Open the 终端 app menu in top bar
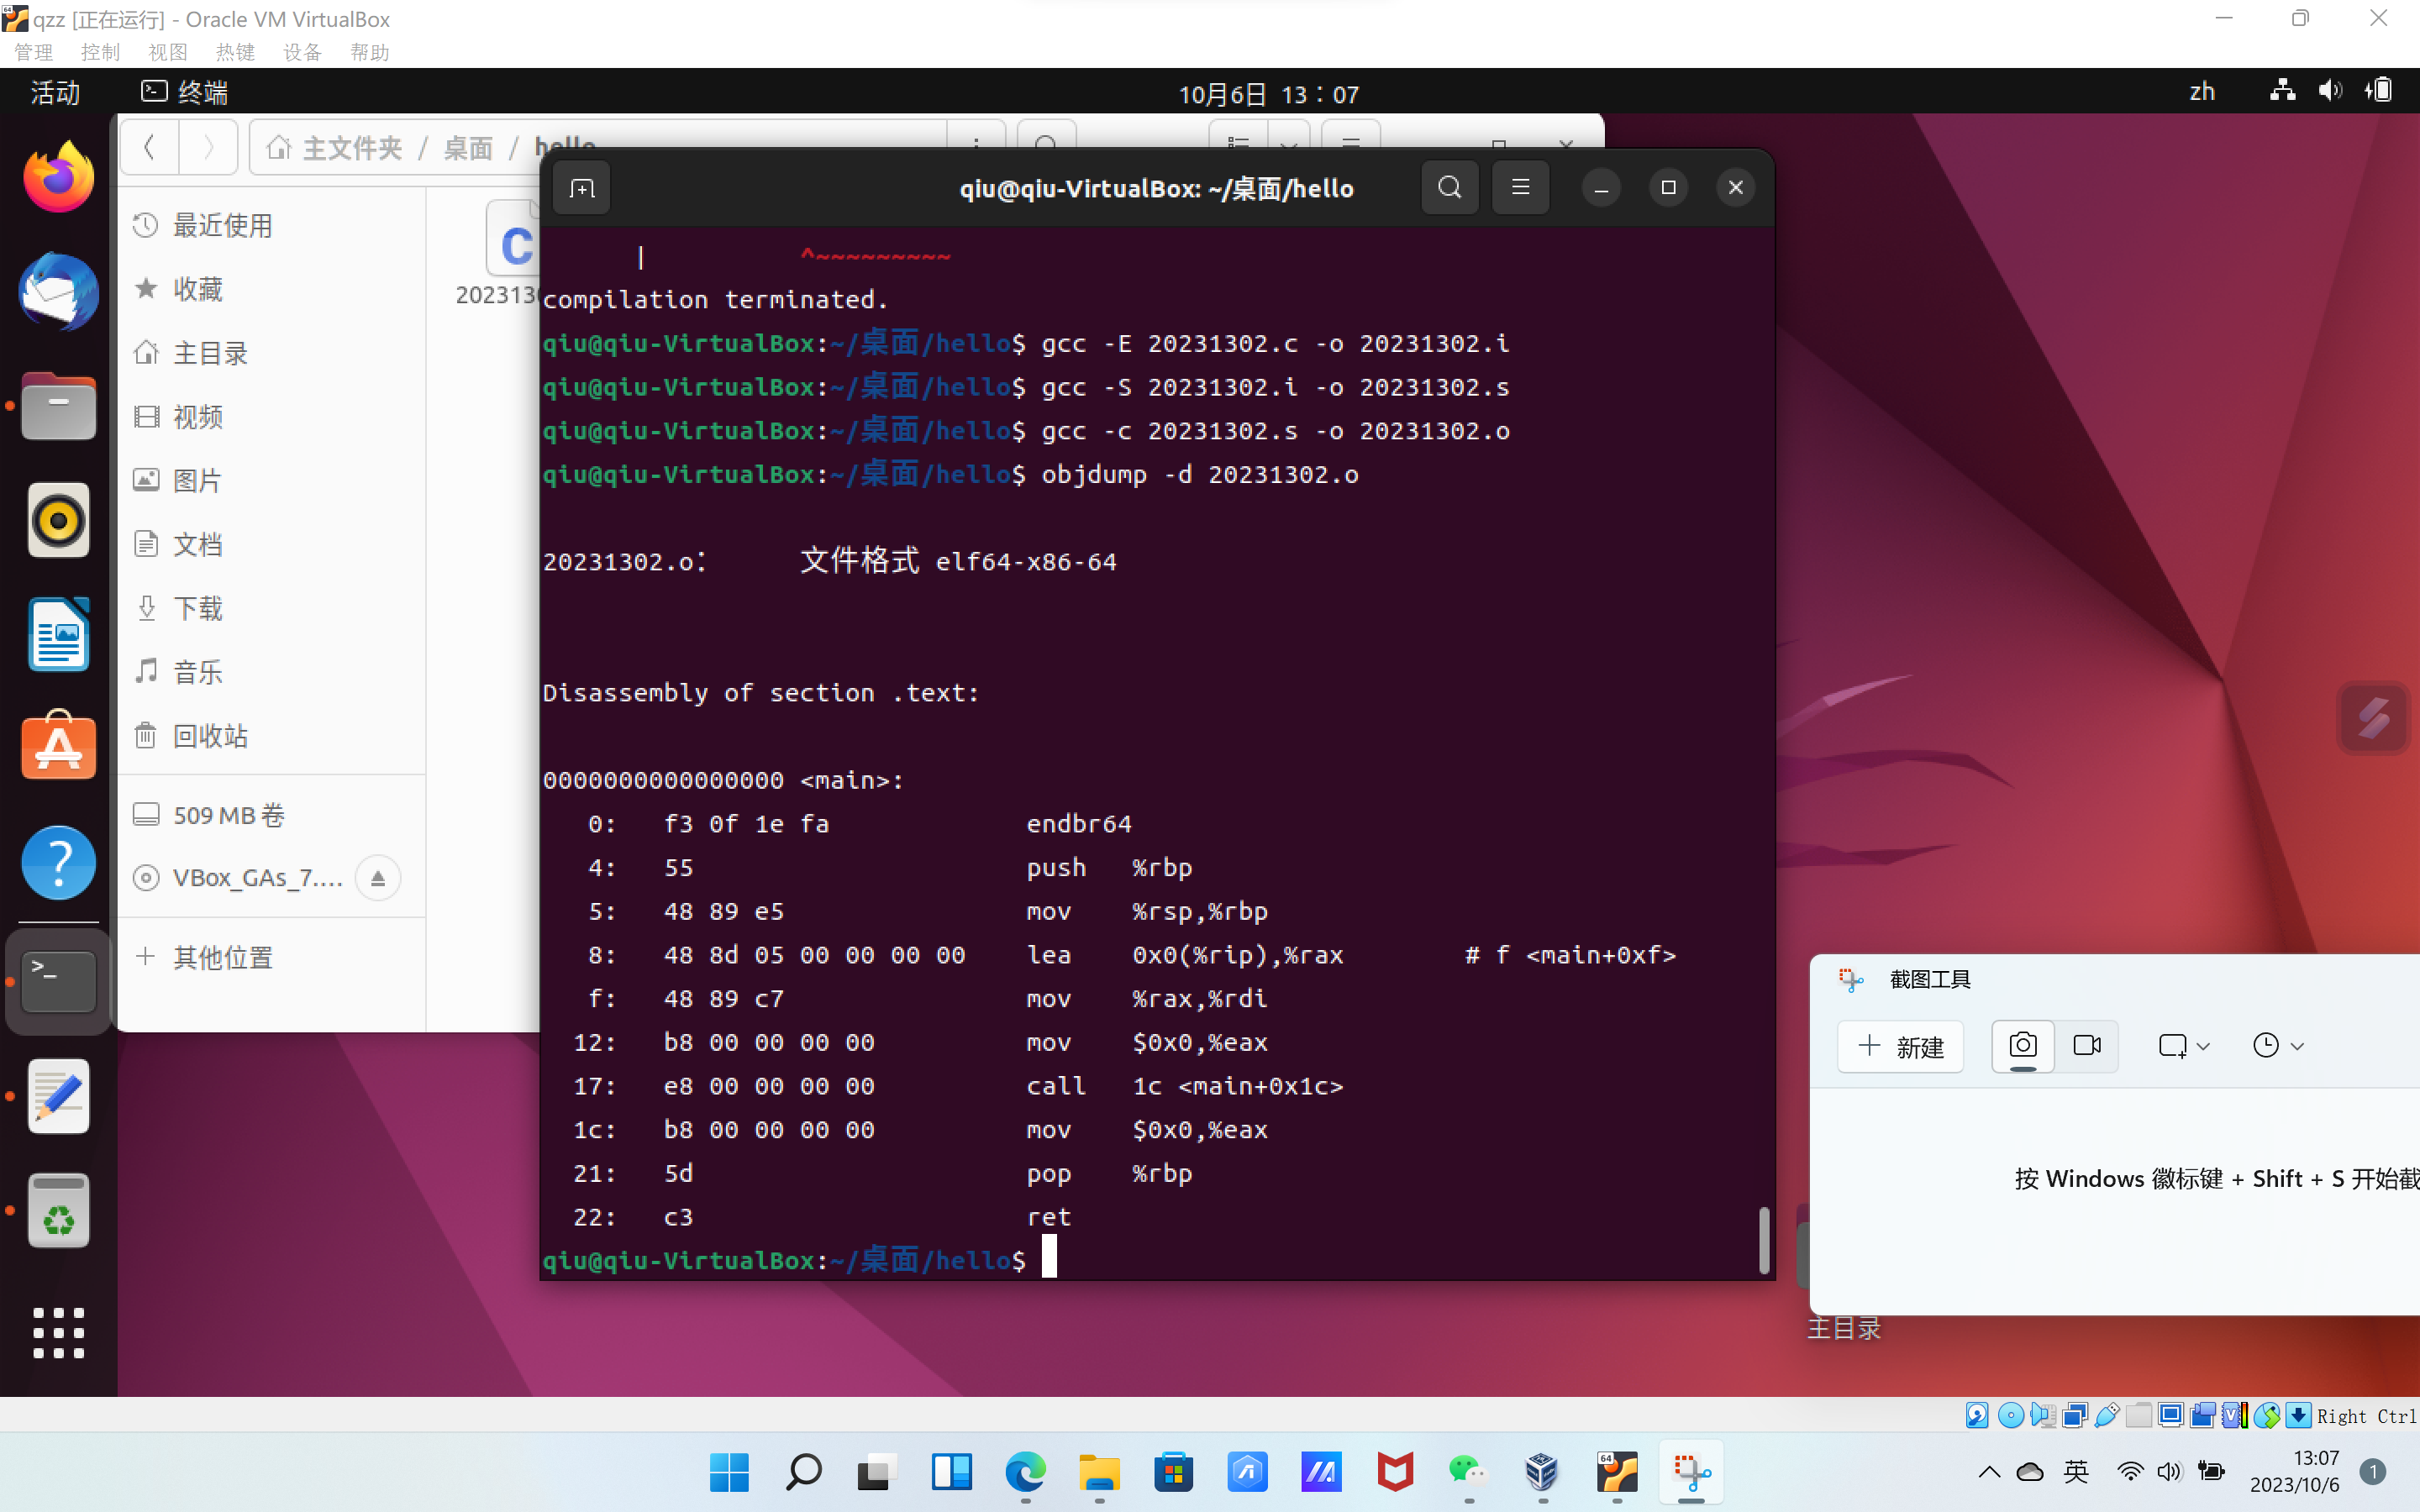 pos(185,92)
